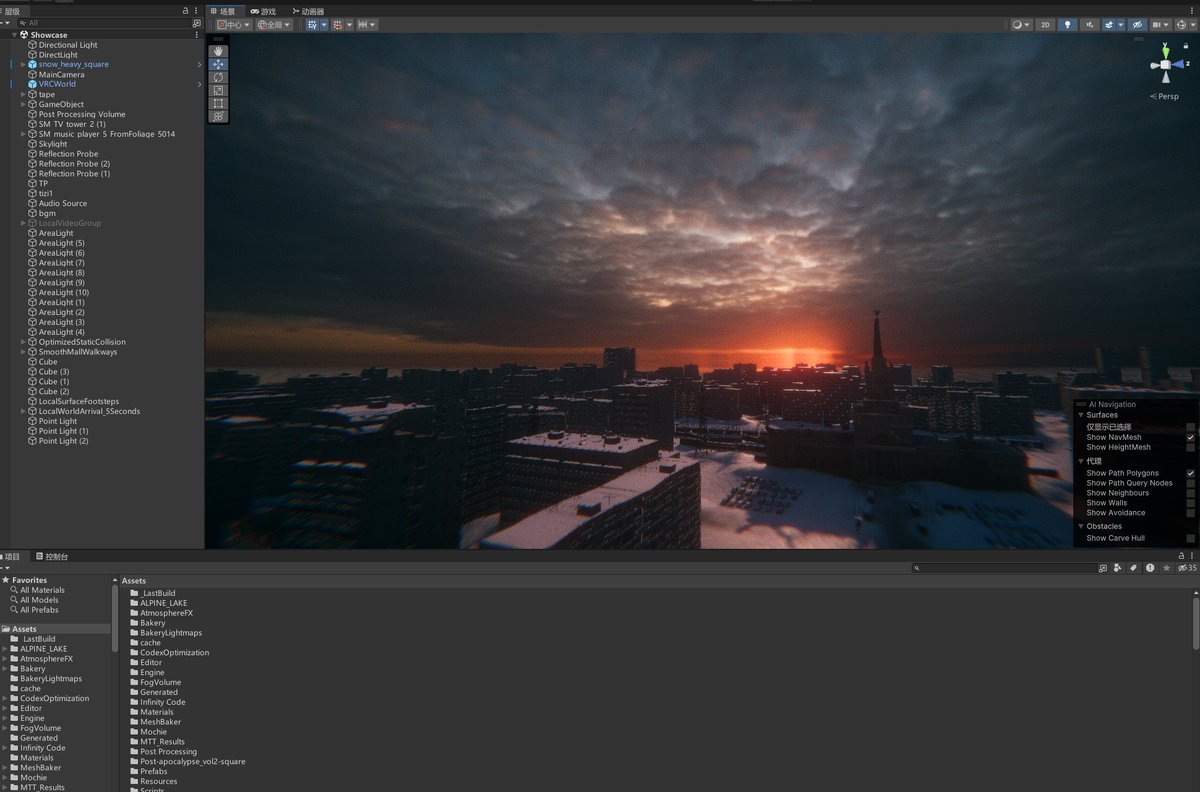Click the Project panel search field
The image size is (1200, 792).
click(x=1003, y=568)
